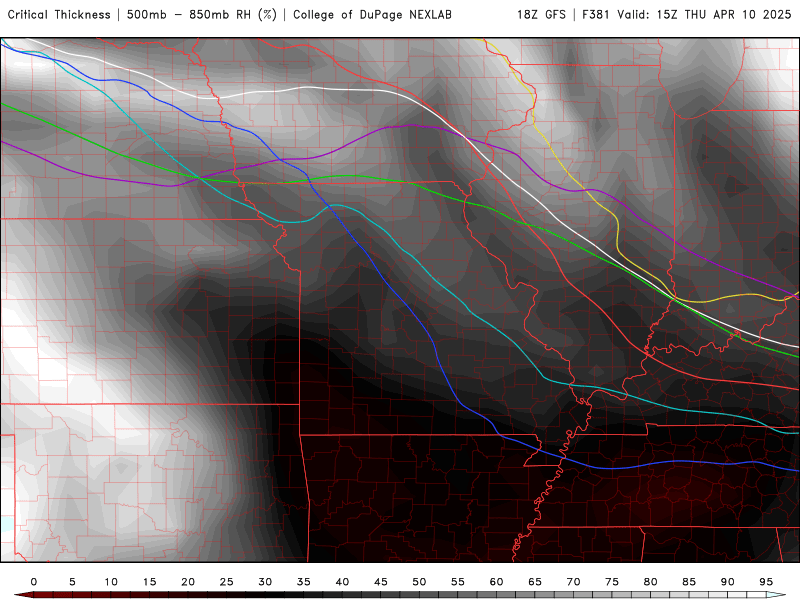This screenshot has height=600, width=800.
Task: Click the "500mb – 850mb RH (%)" label
Action: coord(202,15)
